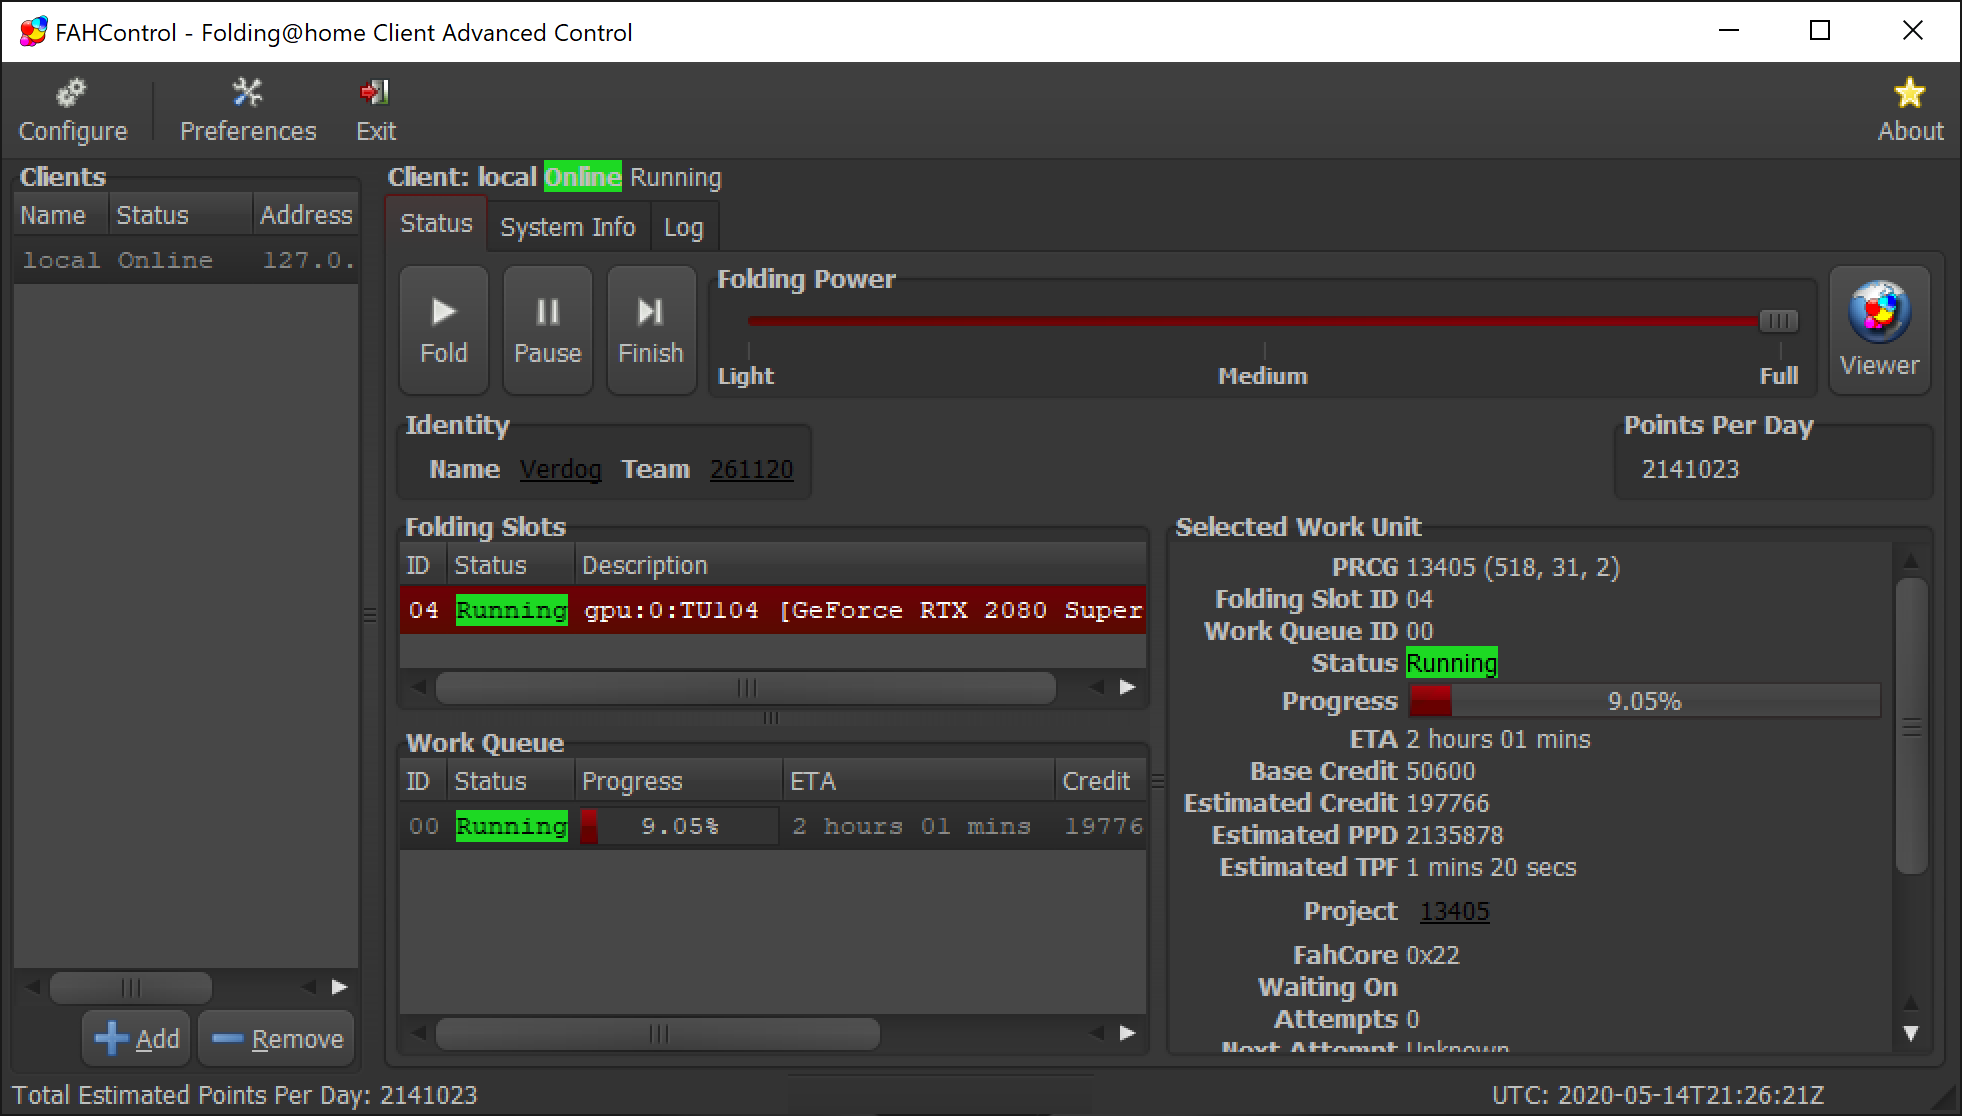Open team 261120 link
This screenshot has width=1962, height=1116.
tap(751, 469)
